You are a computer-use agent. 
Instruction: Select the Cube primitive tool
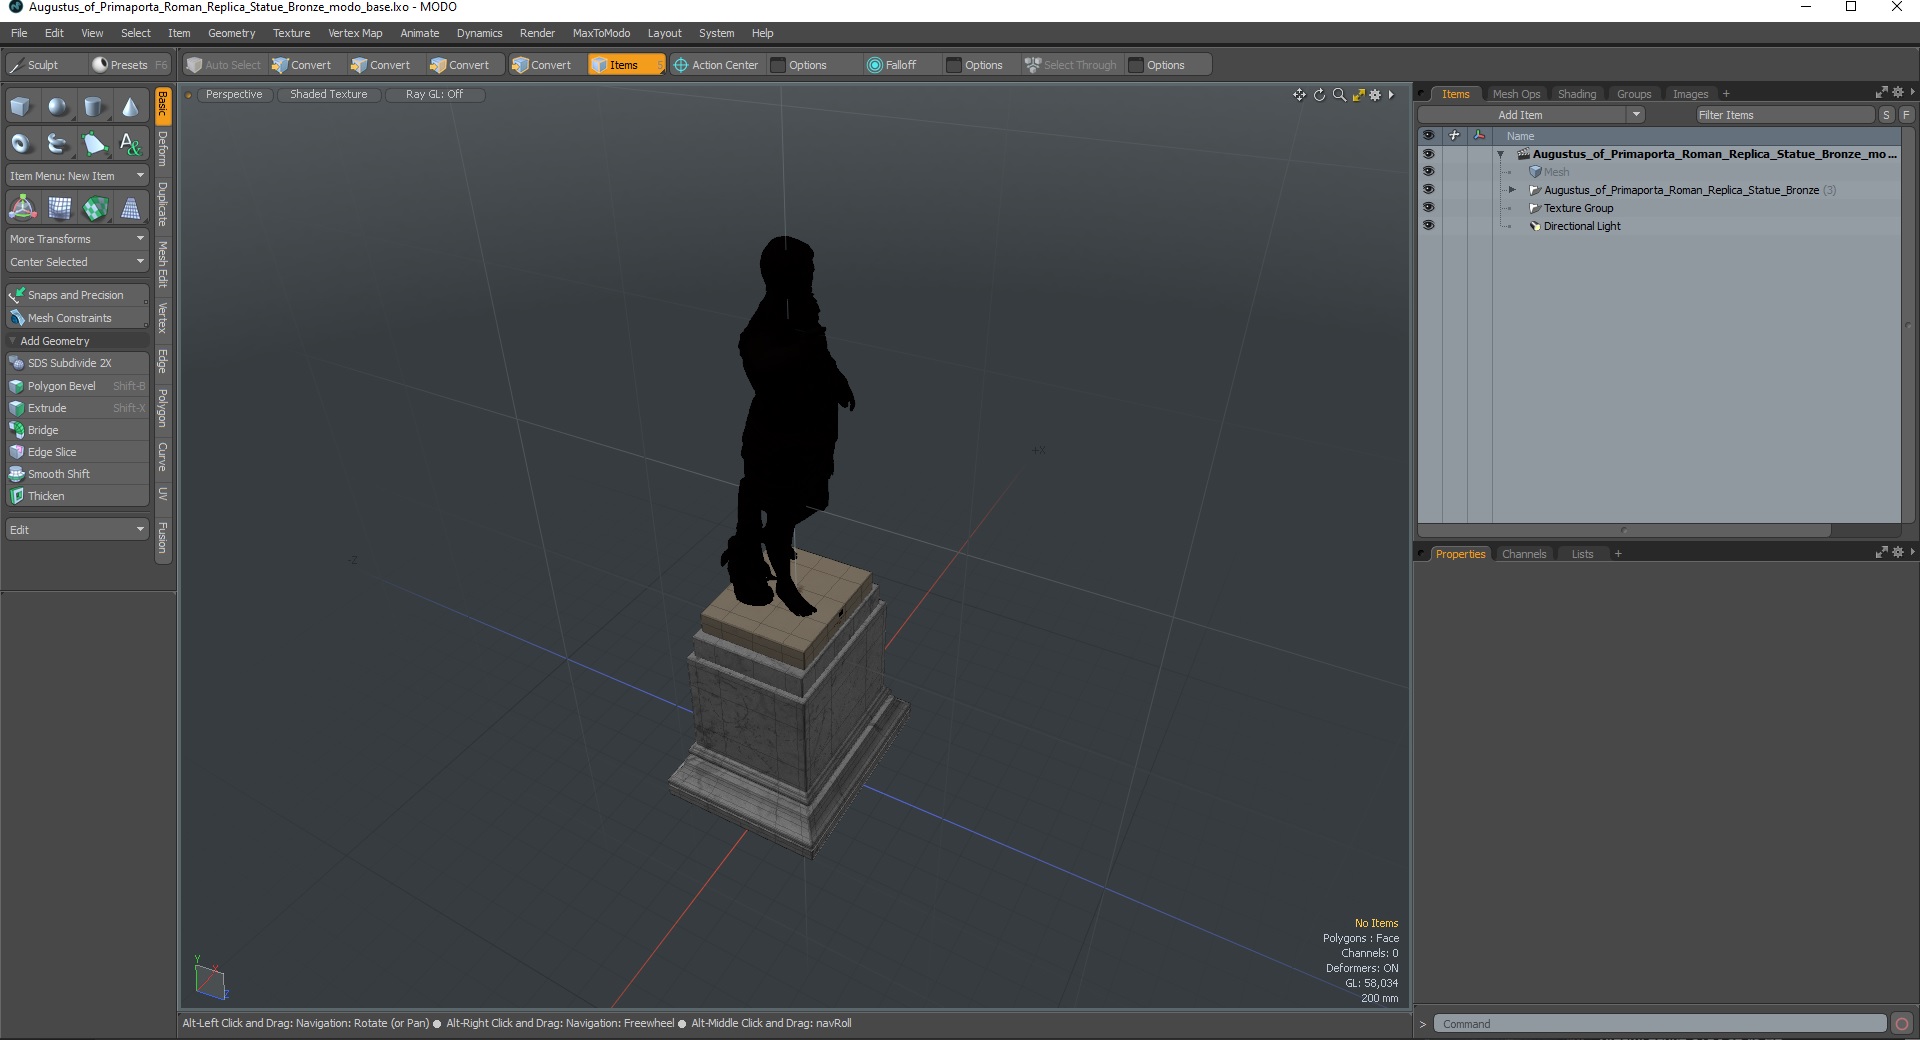pyautogui.click(x=21, y=107)
